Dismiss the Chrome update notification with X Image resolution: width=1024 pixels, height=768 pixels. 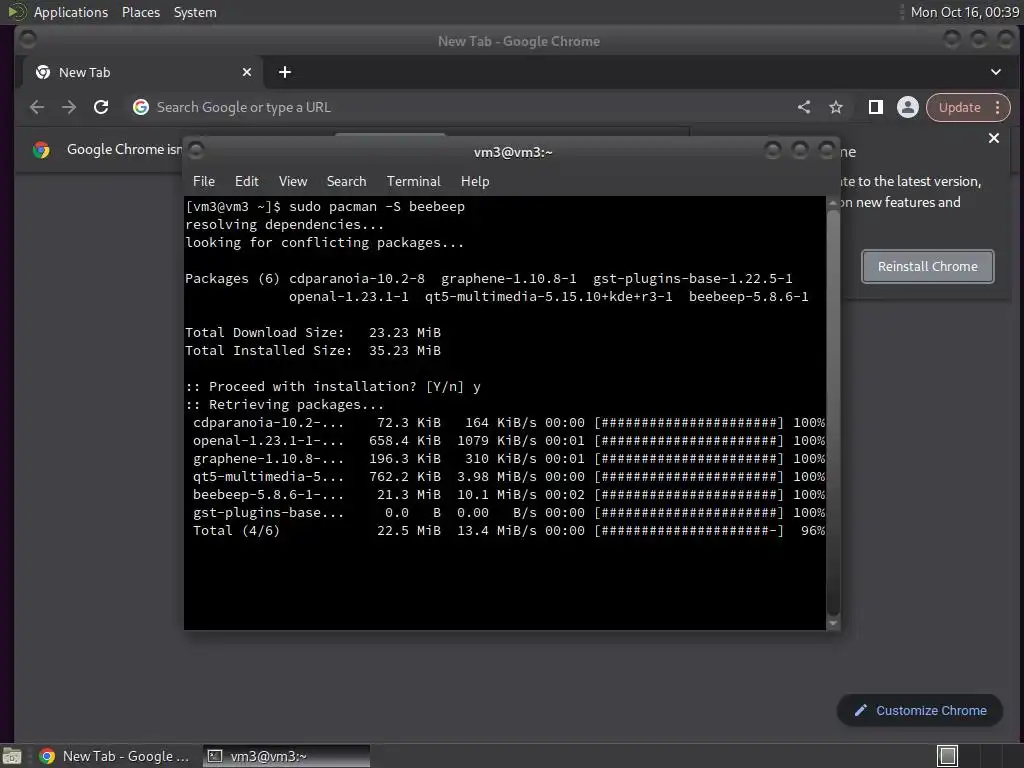(x=993, y=138)
